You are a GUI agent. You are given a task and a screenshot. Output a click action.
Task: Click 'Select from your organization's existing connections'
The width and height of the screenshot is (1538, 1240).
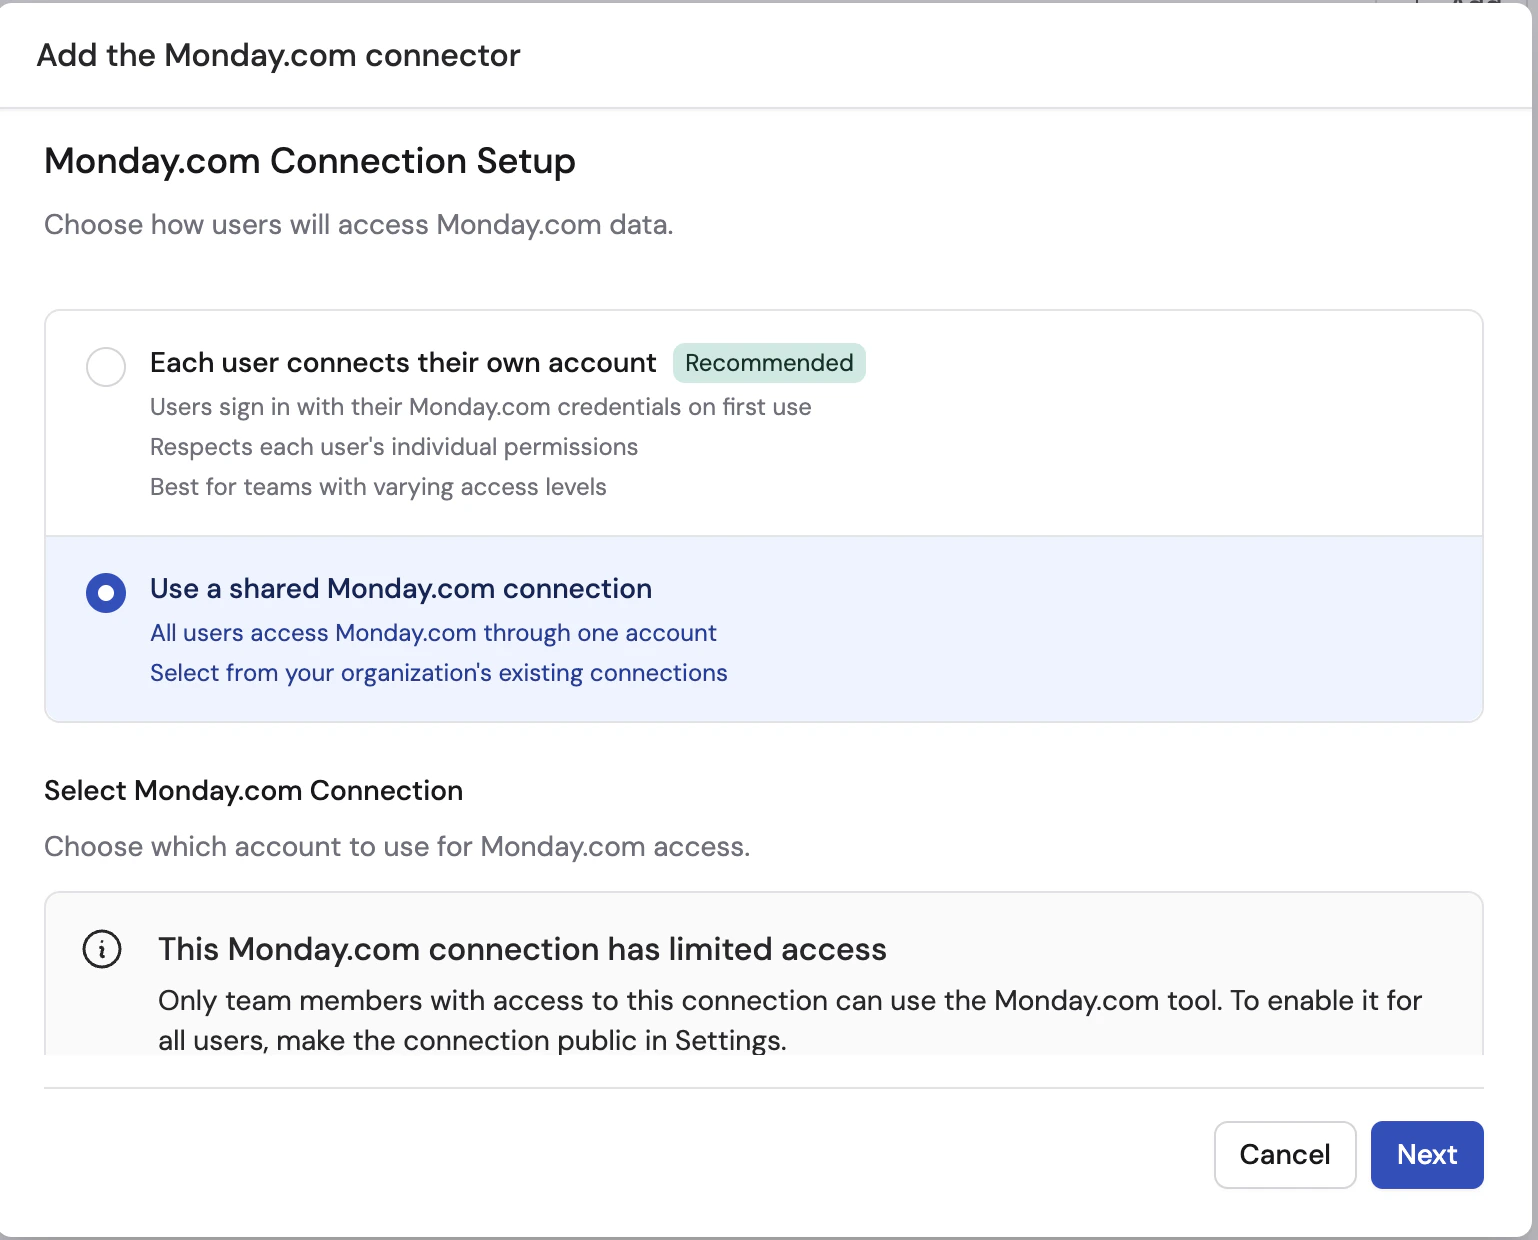pyautogui.click(x=438, y=673)
